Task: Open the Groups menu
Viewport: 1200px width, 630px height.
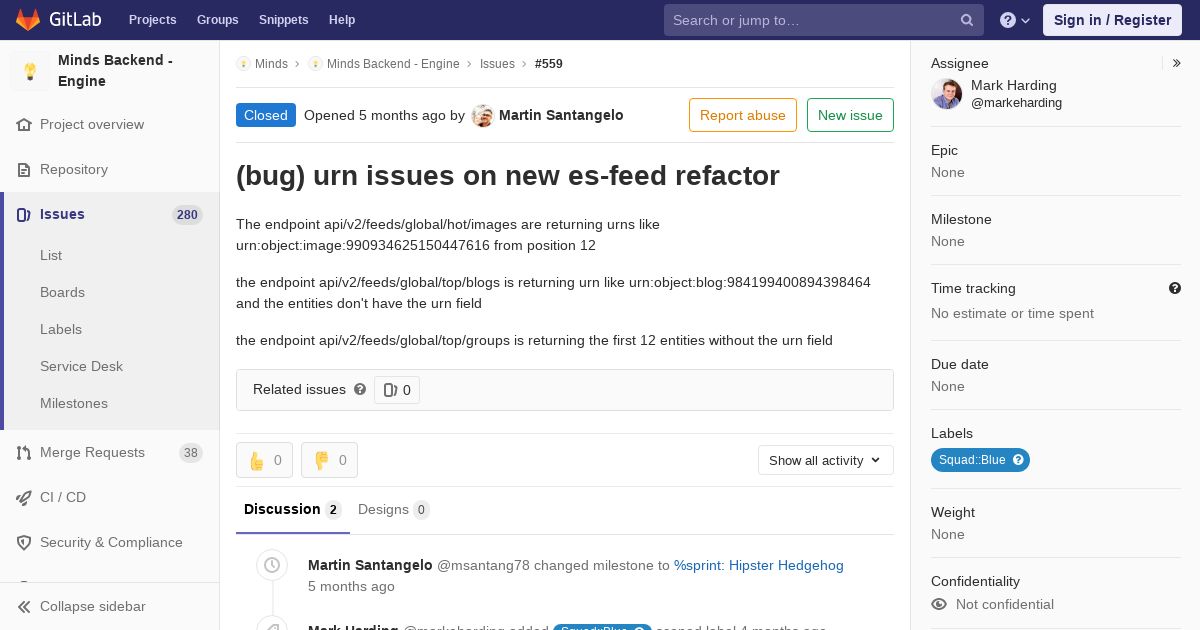Action: [217, 20]
